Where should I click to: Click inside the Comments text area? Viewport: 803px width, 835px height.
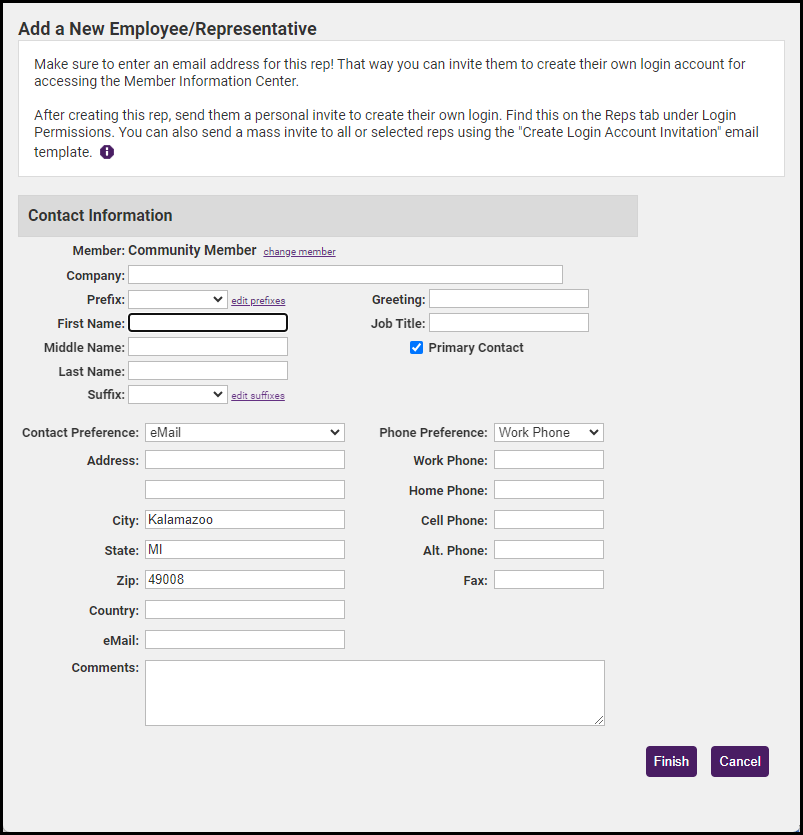point(374,692)
